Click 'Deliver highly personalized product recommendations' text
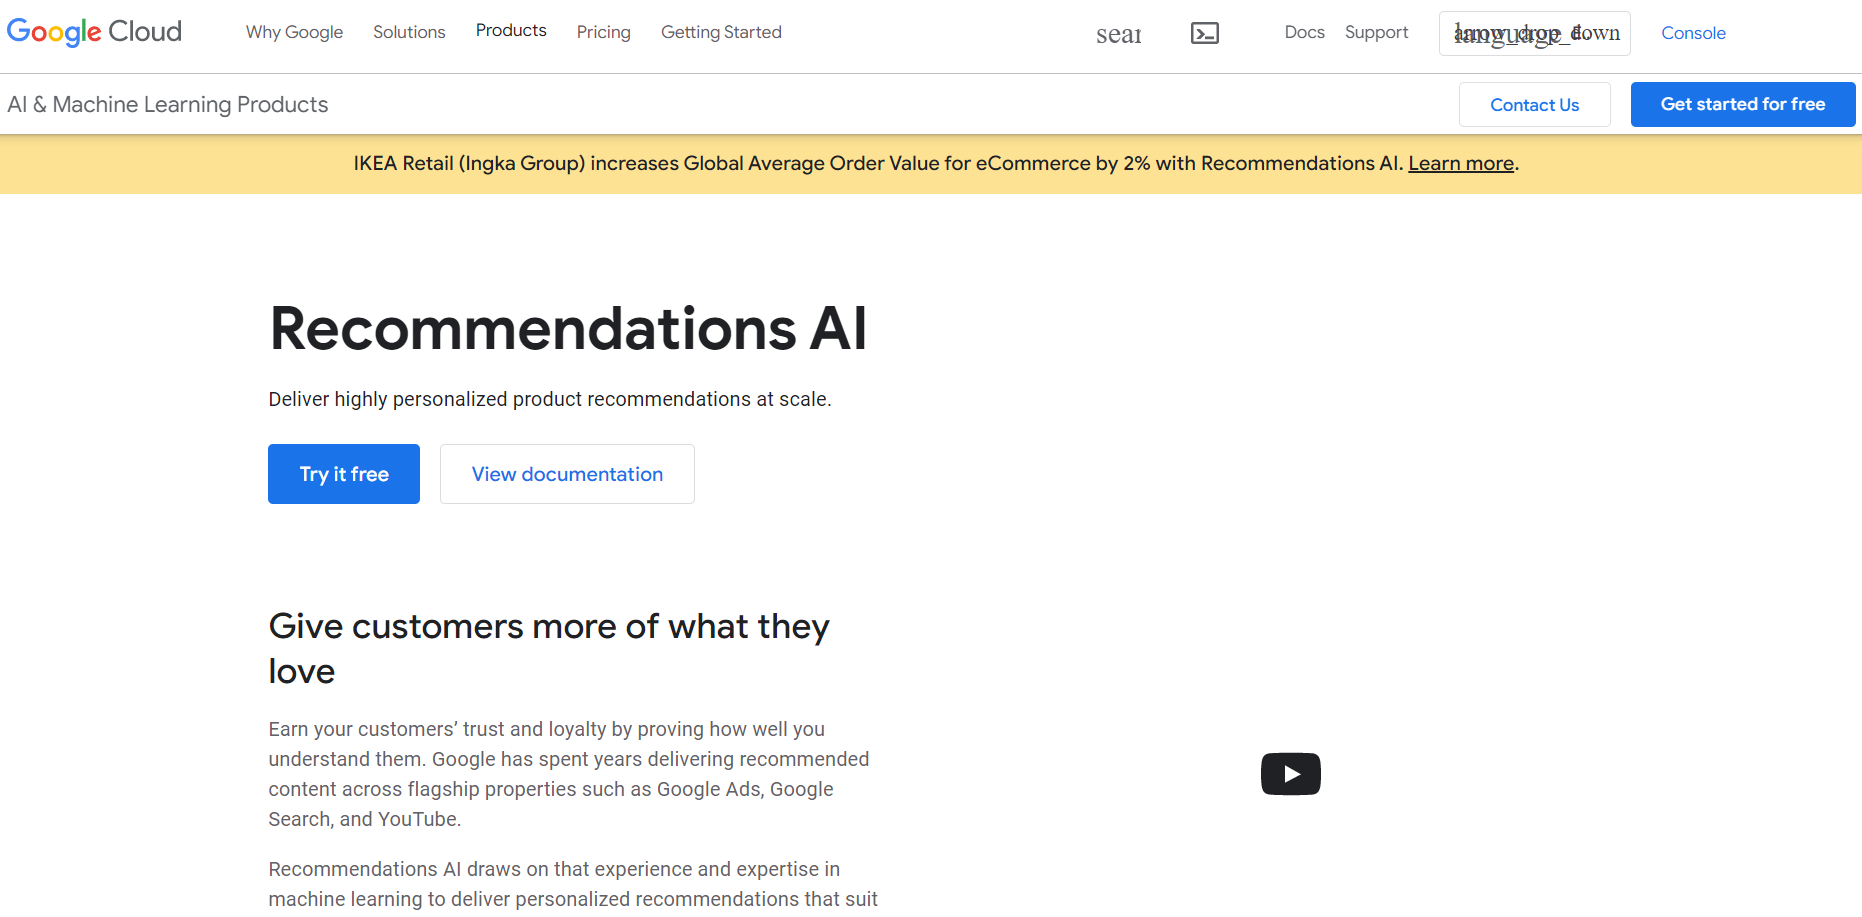 pyautogui.click(x=550, y=399)
